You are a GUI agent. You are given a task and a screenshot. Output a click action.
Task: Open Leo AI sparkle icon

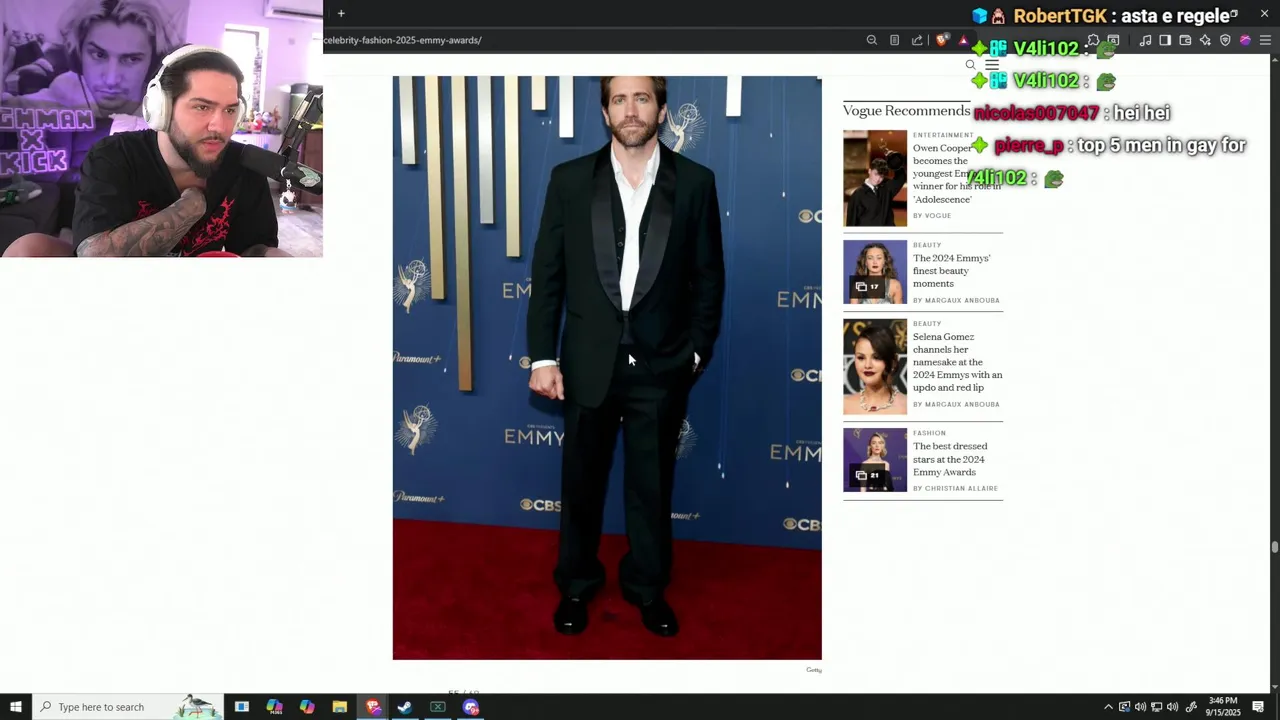(1205, 40)
